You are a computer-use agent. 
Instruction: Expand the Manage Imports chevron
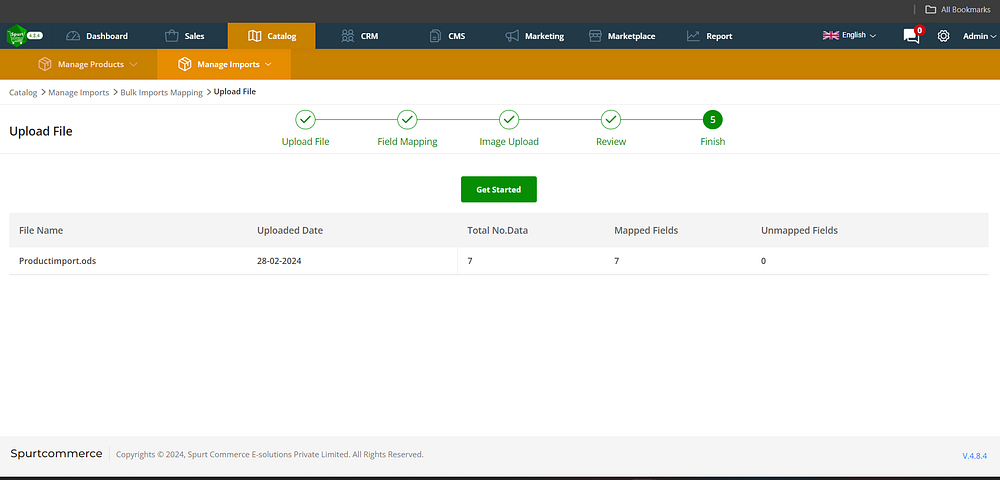pyautogui.click(x=268, y=64)
